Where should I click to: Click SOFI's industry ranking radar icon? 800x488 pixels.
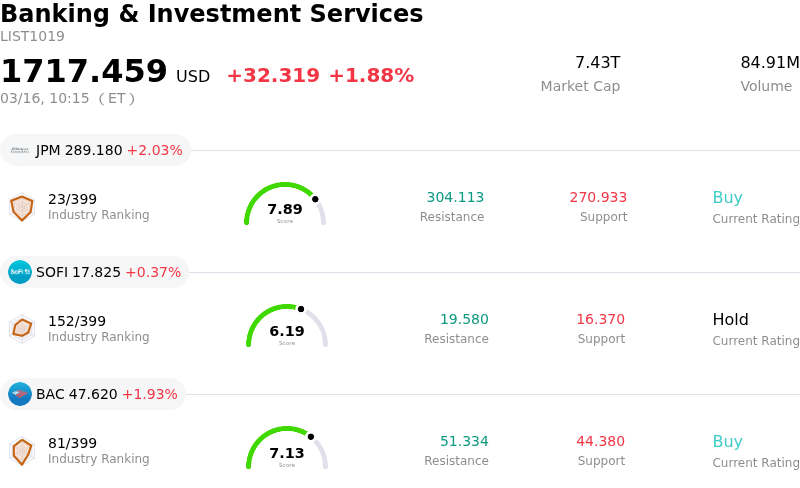[21, 328]
